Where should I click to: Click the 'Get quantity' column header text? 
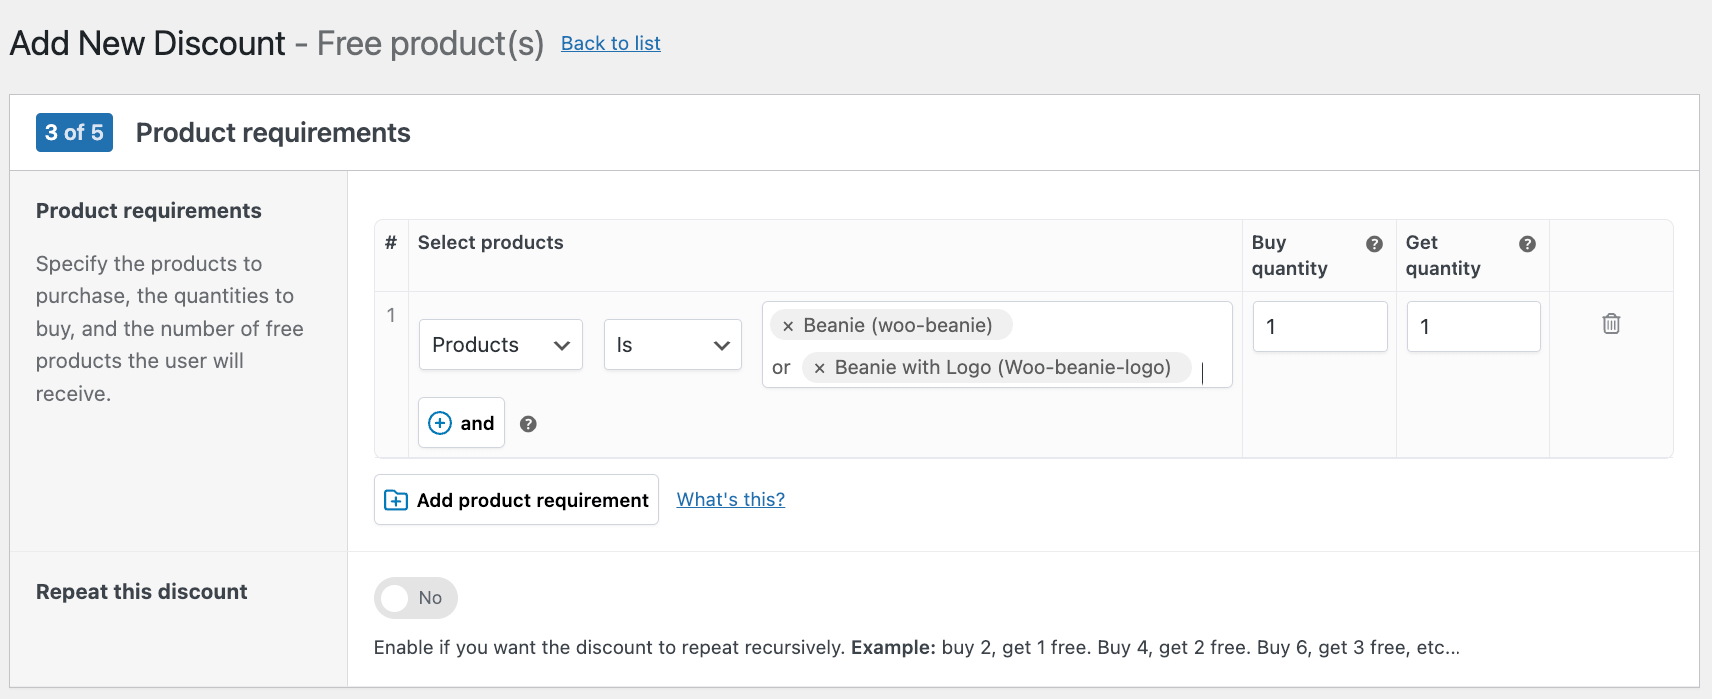(1442, 255)
